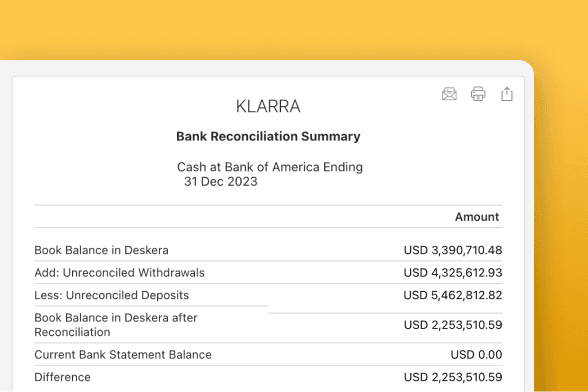Click the KLARRA company title
This screenshot has height=392, width=588.
[x=268, y=106]
